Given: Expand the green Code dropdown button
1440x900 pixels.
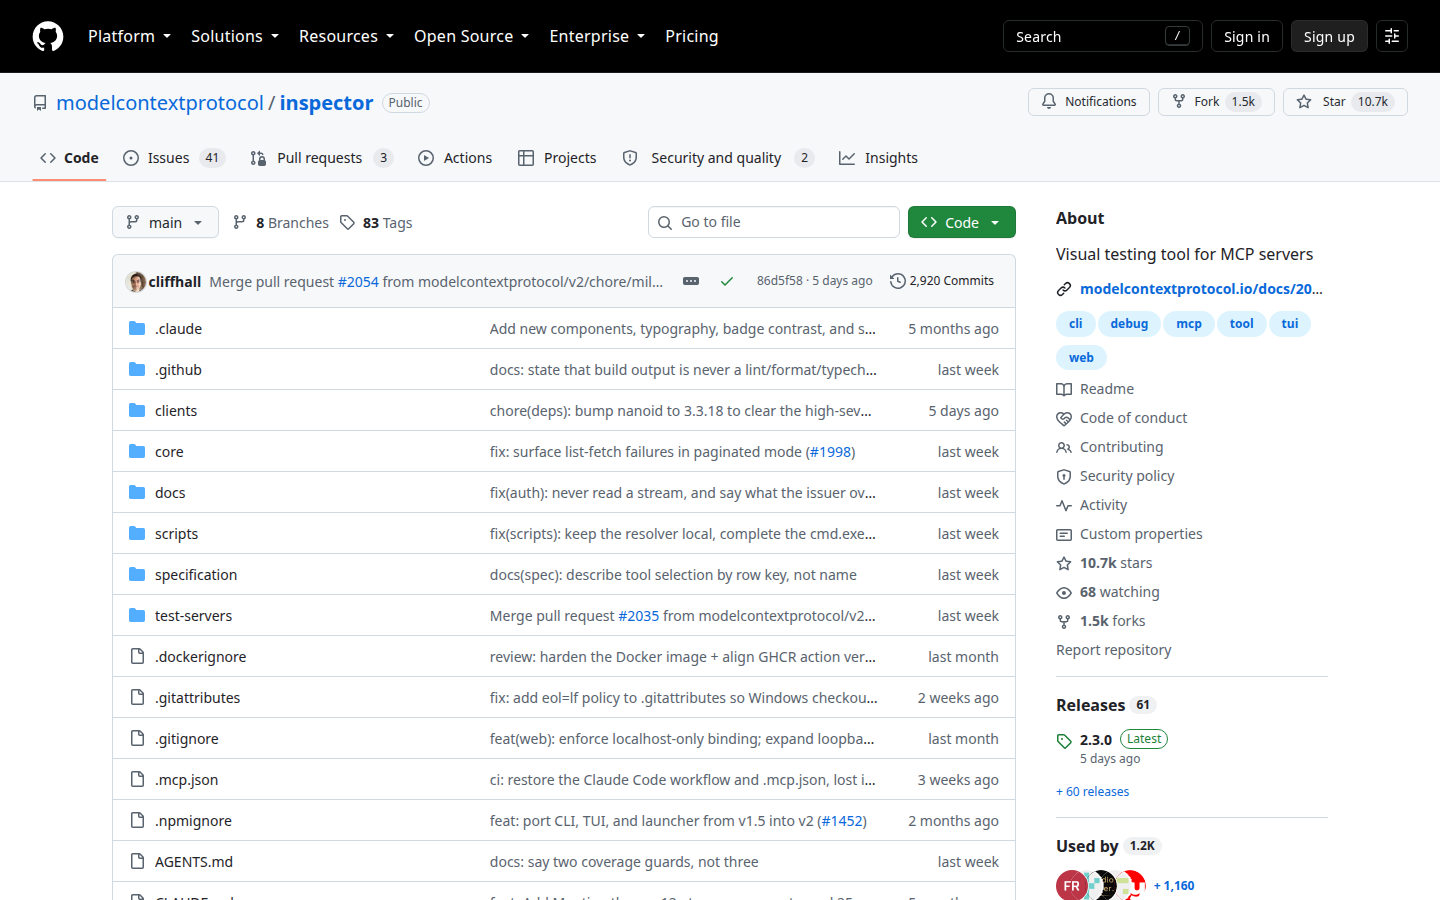Looking at the screenshot, I should click(962, 222).
